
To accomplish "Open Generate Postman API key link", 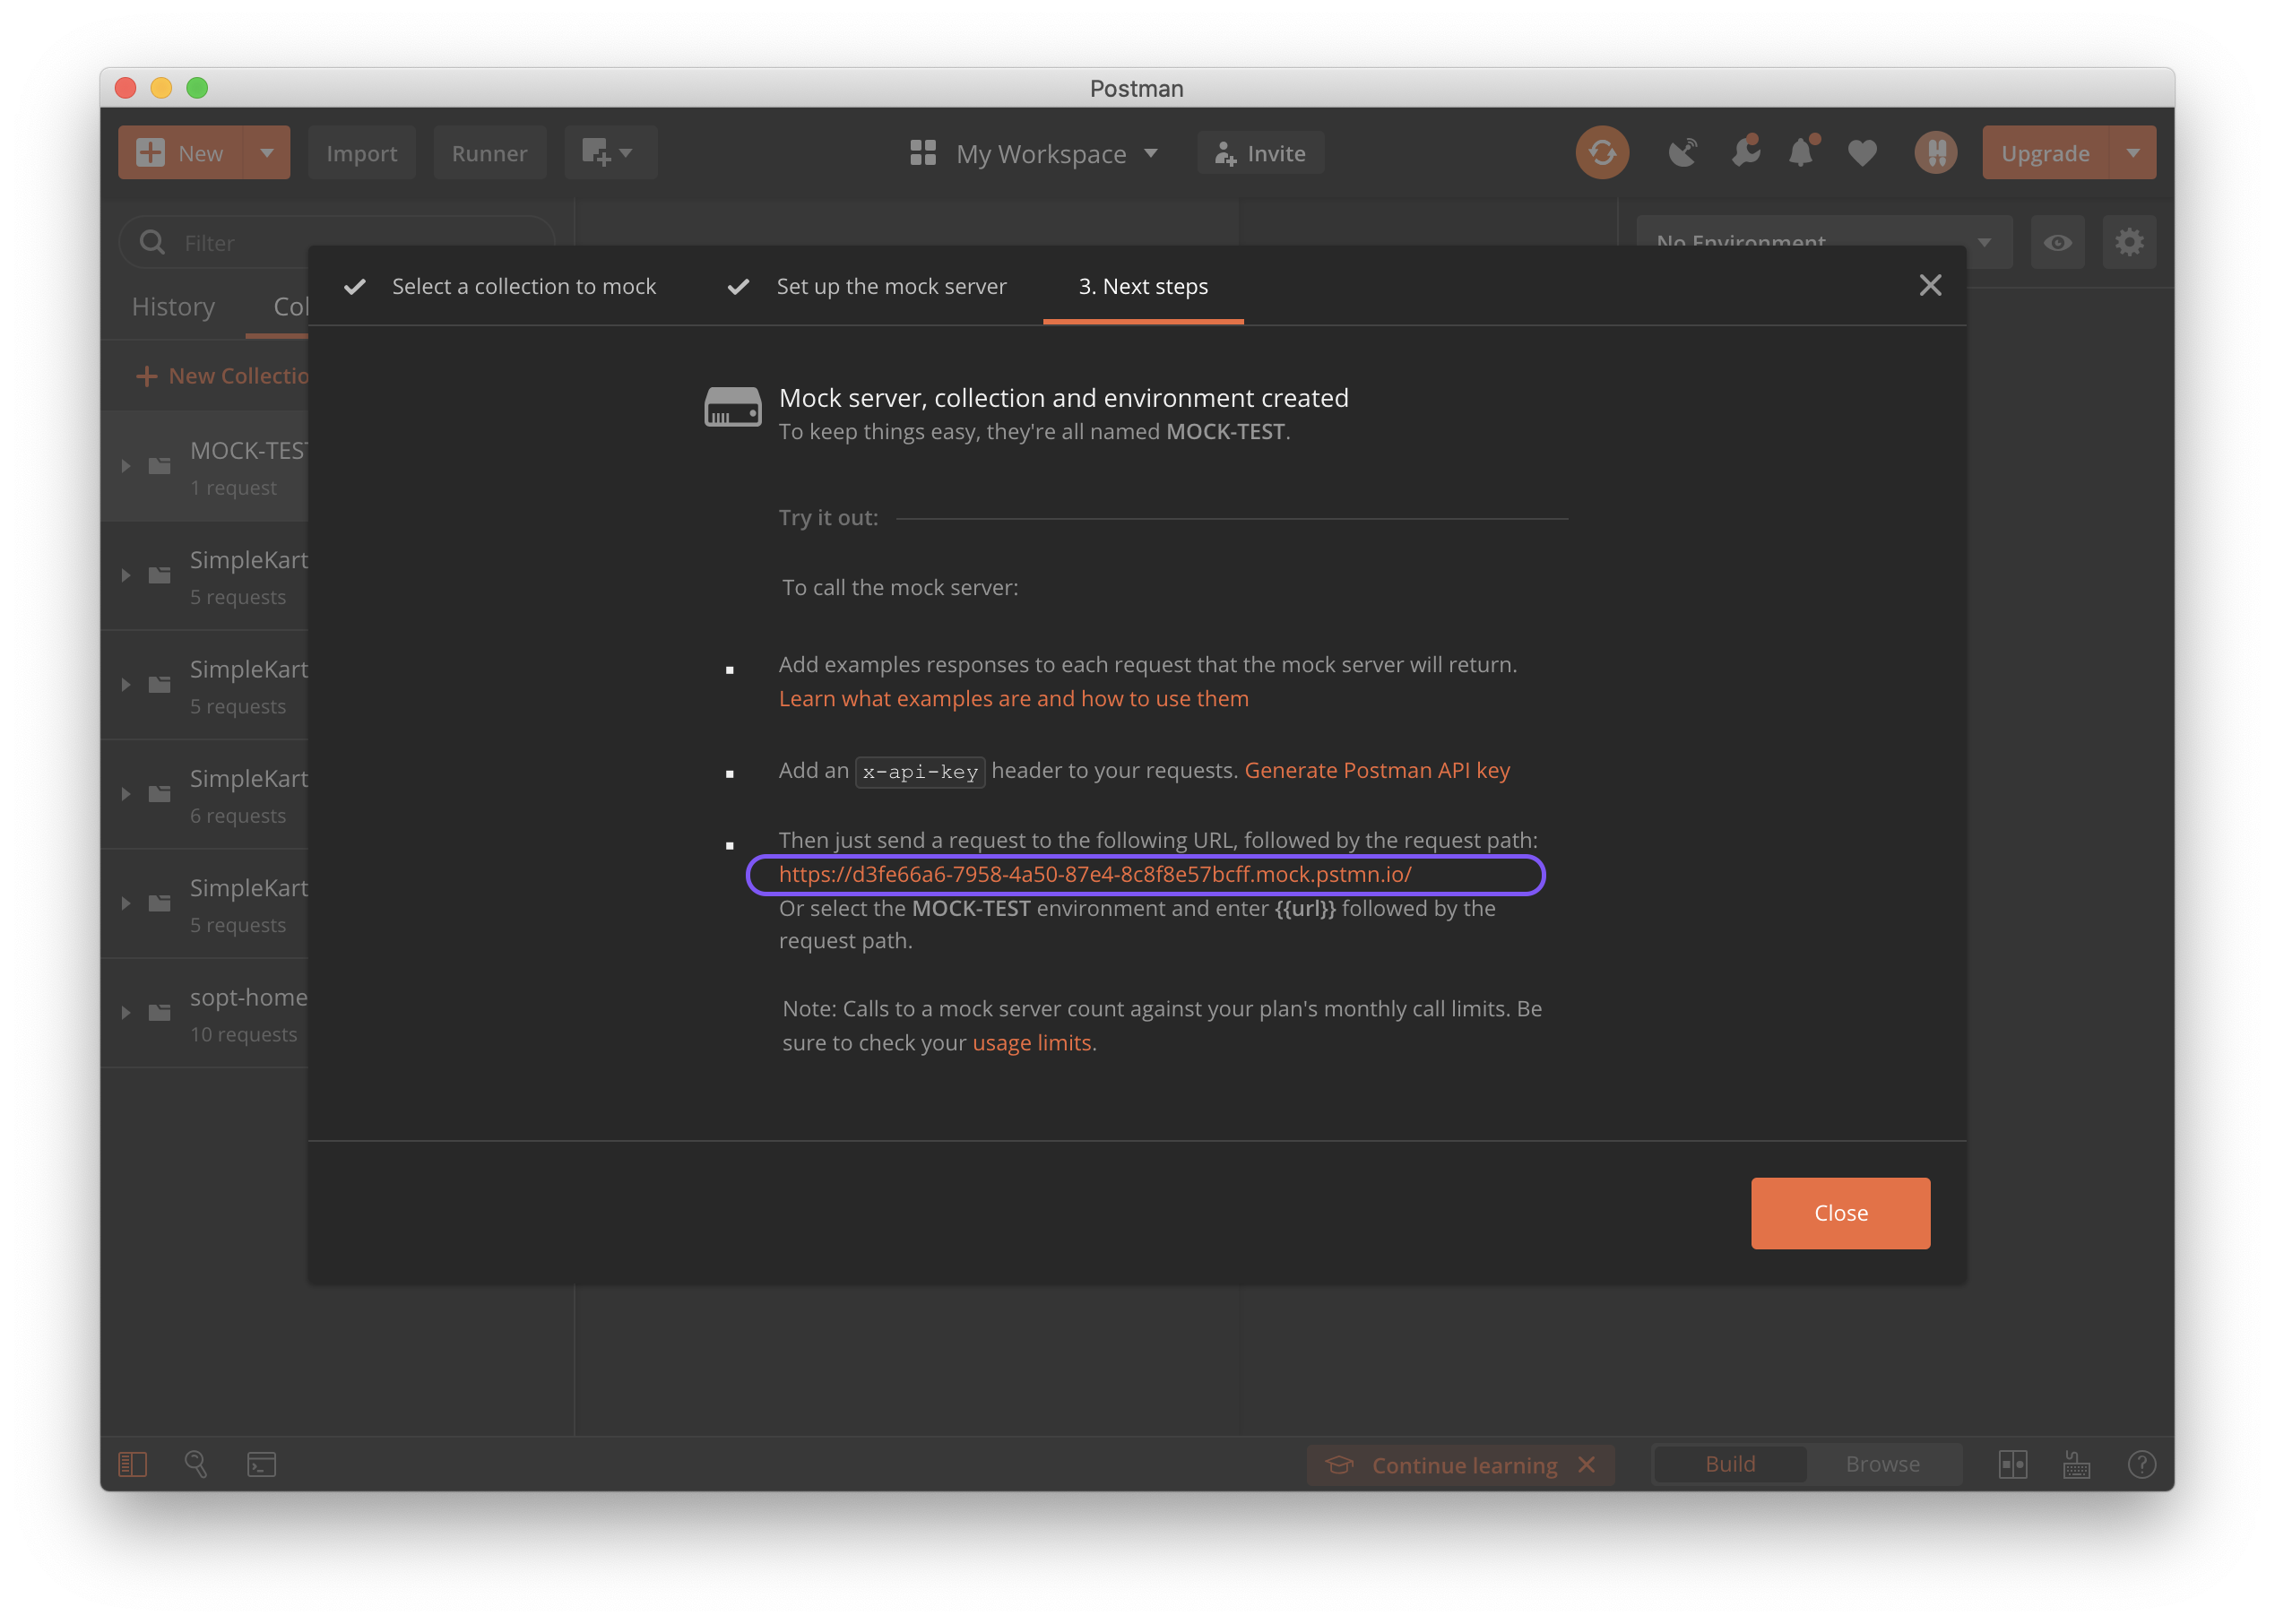I will [x=1376, y=770].
